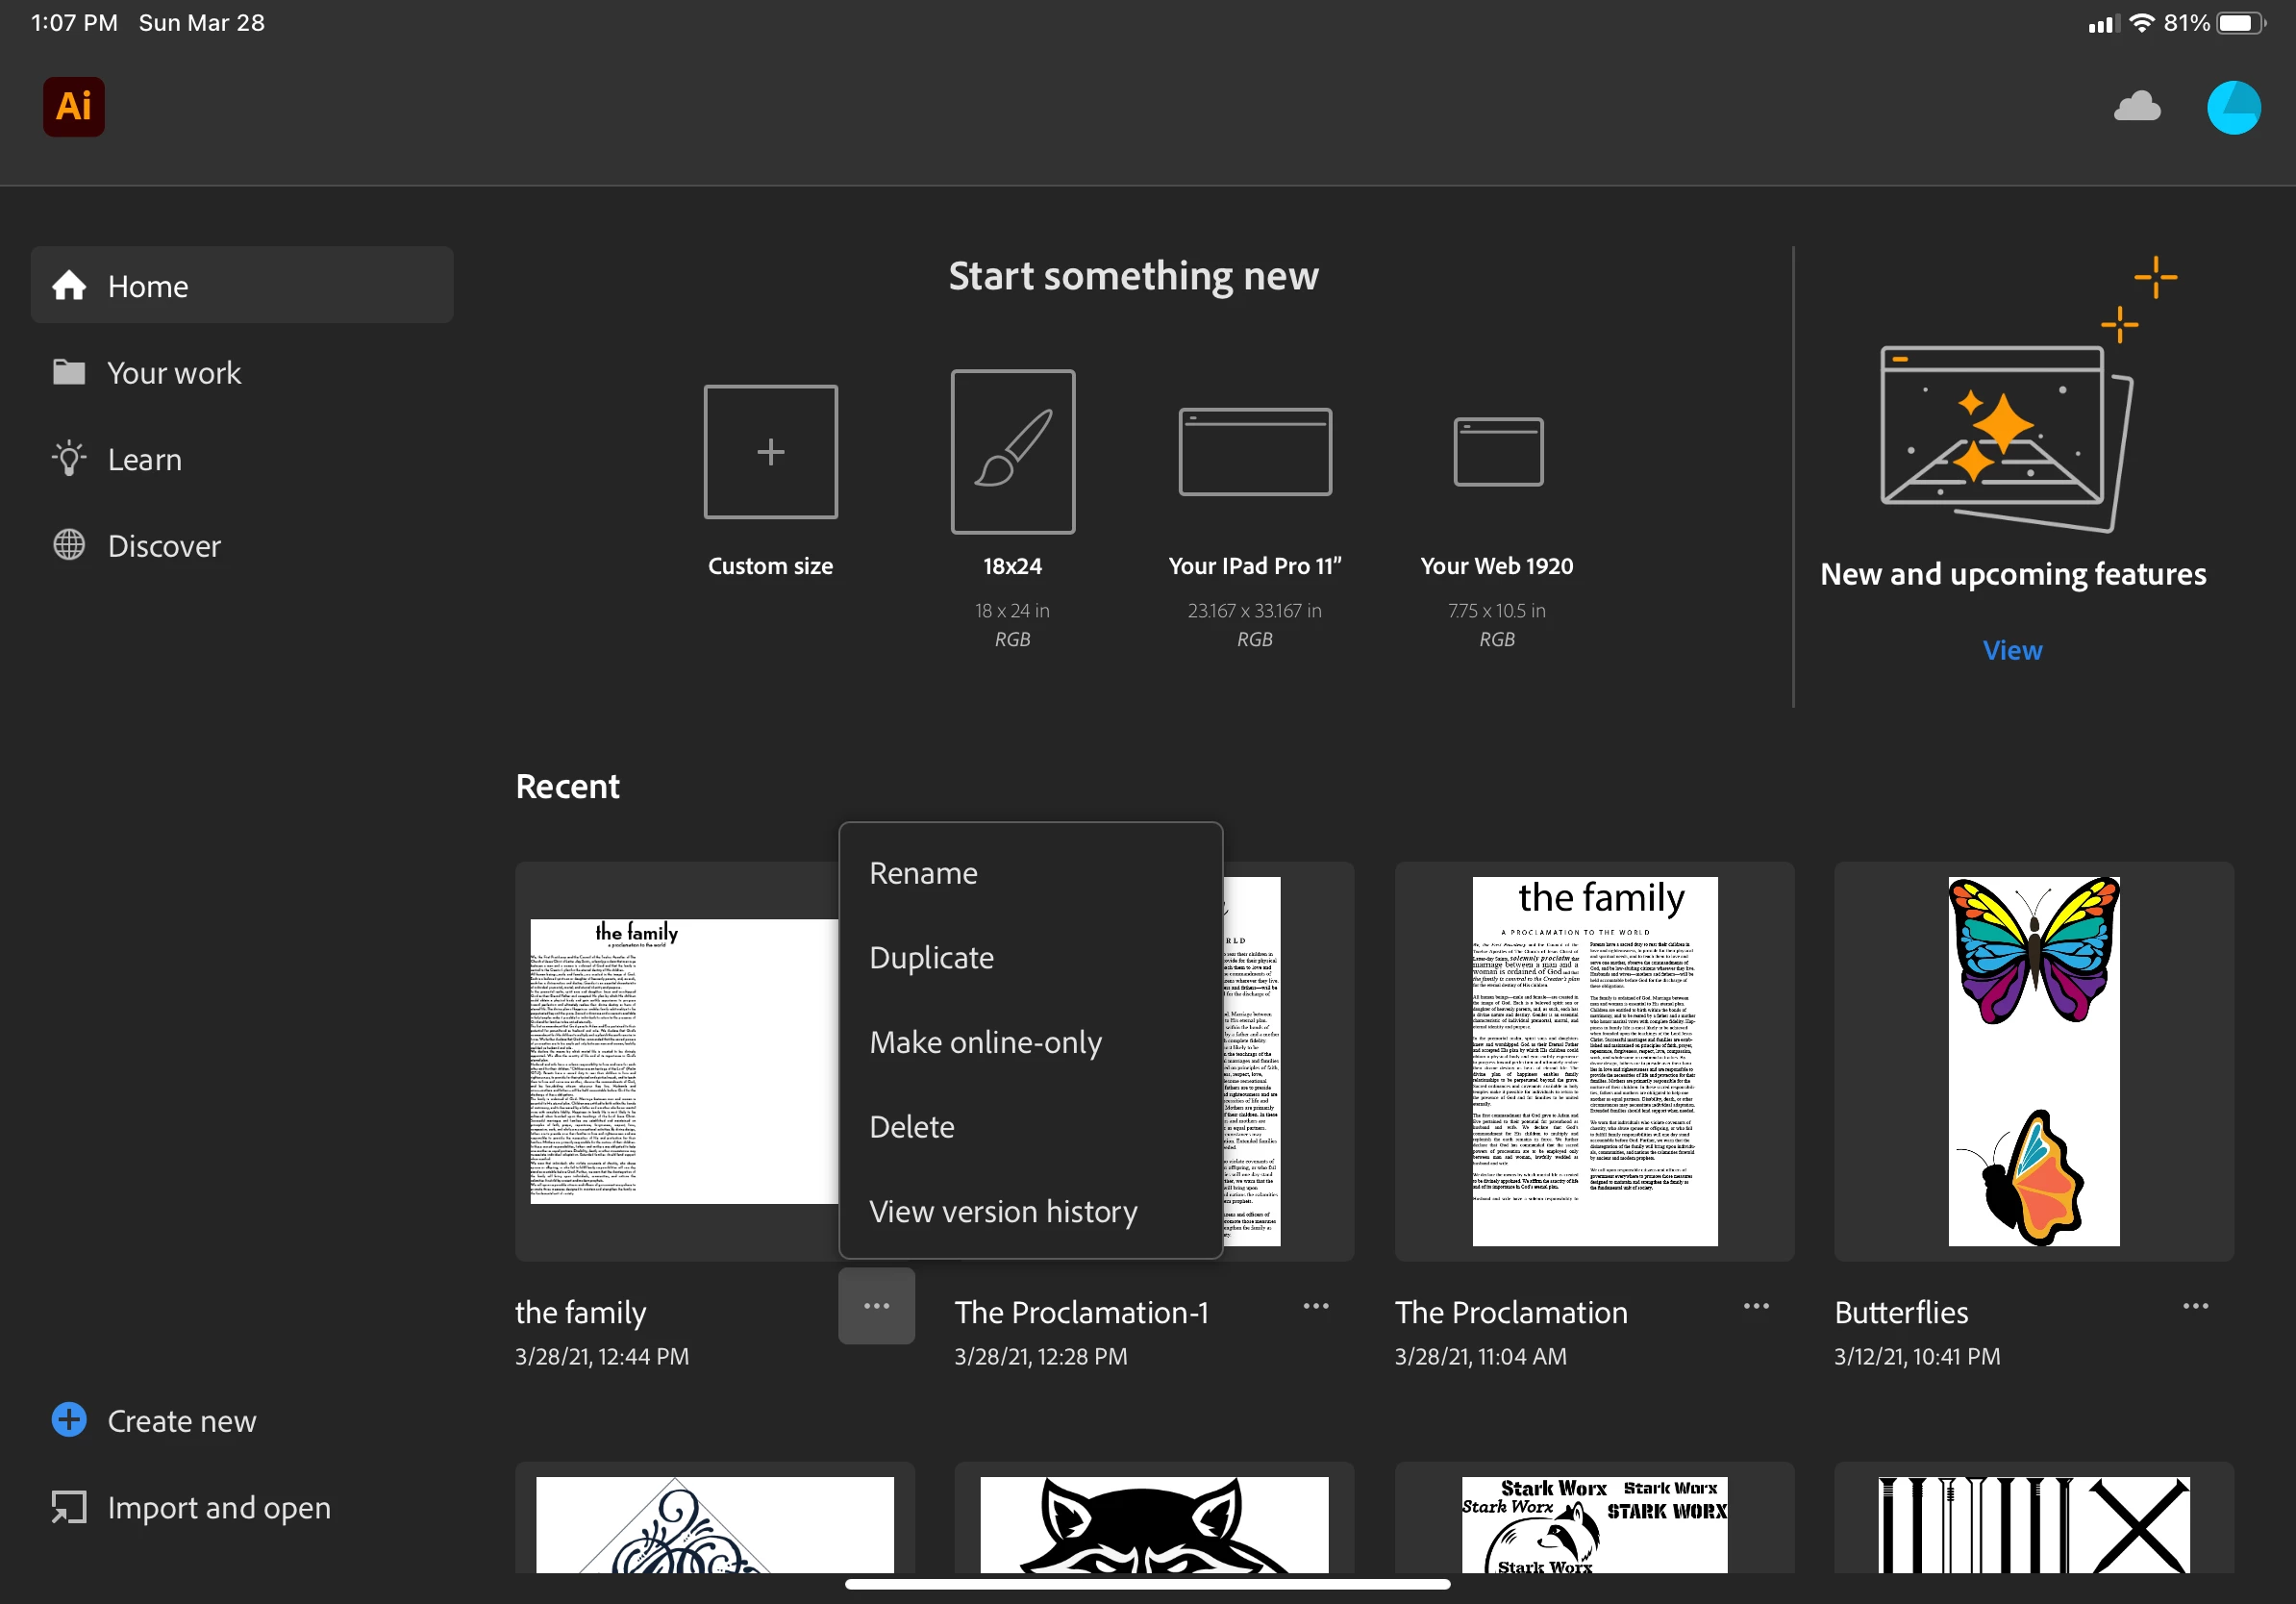
Task: Open more options for The Proclamation-1
Action: [1316, 1306]
